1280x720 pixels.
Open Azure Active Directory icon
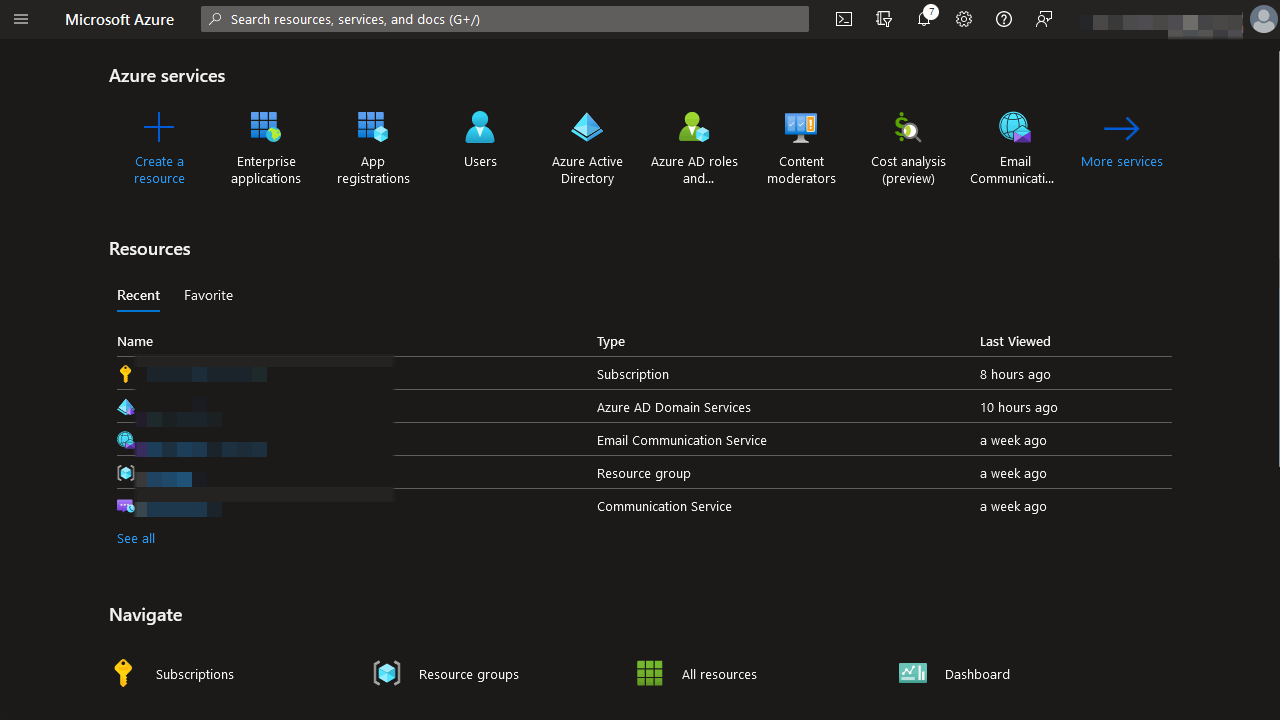coord(587,127)
